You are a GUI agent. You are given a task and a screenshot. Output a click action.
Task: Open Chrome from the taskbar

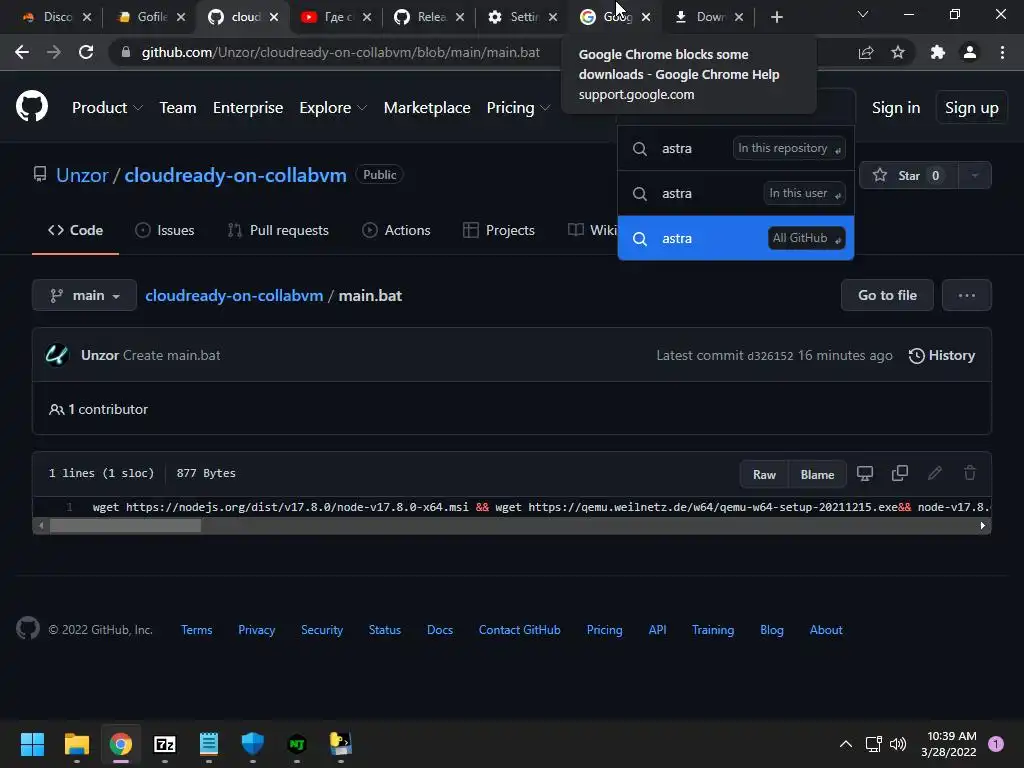point(121,744)
